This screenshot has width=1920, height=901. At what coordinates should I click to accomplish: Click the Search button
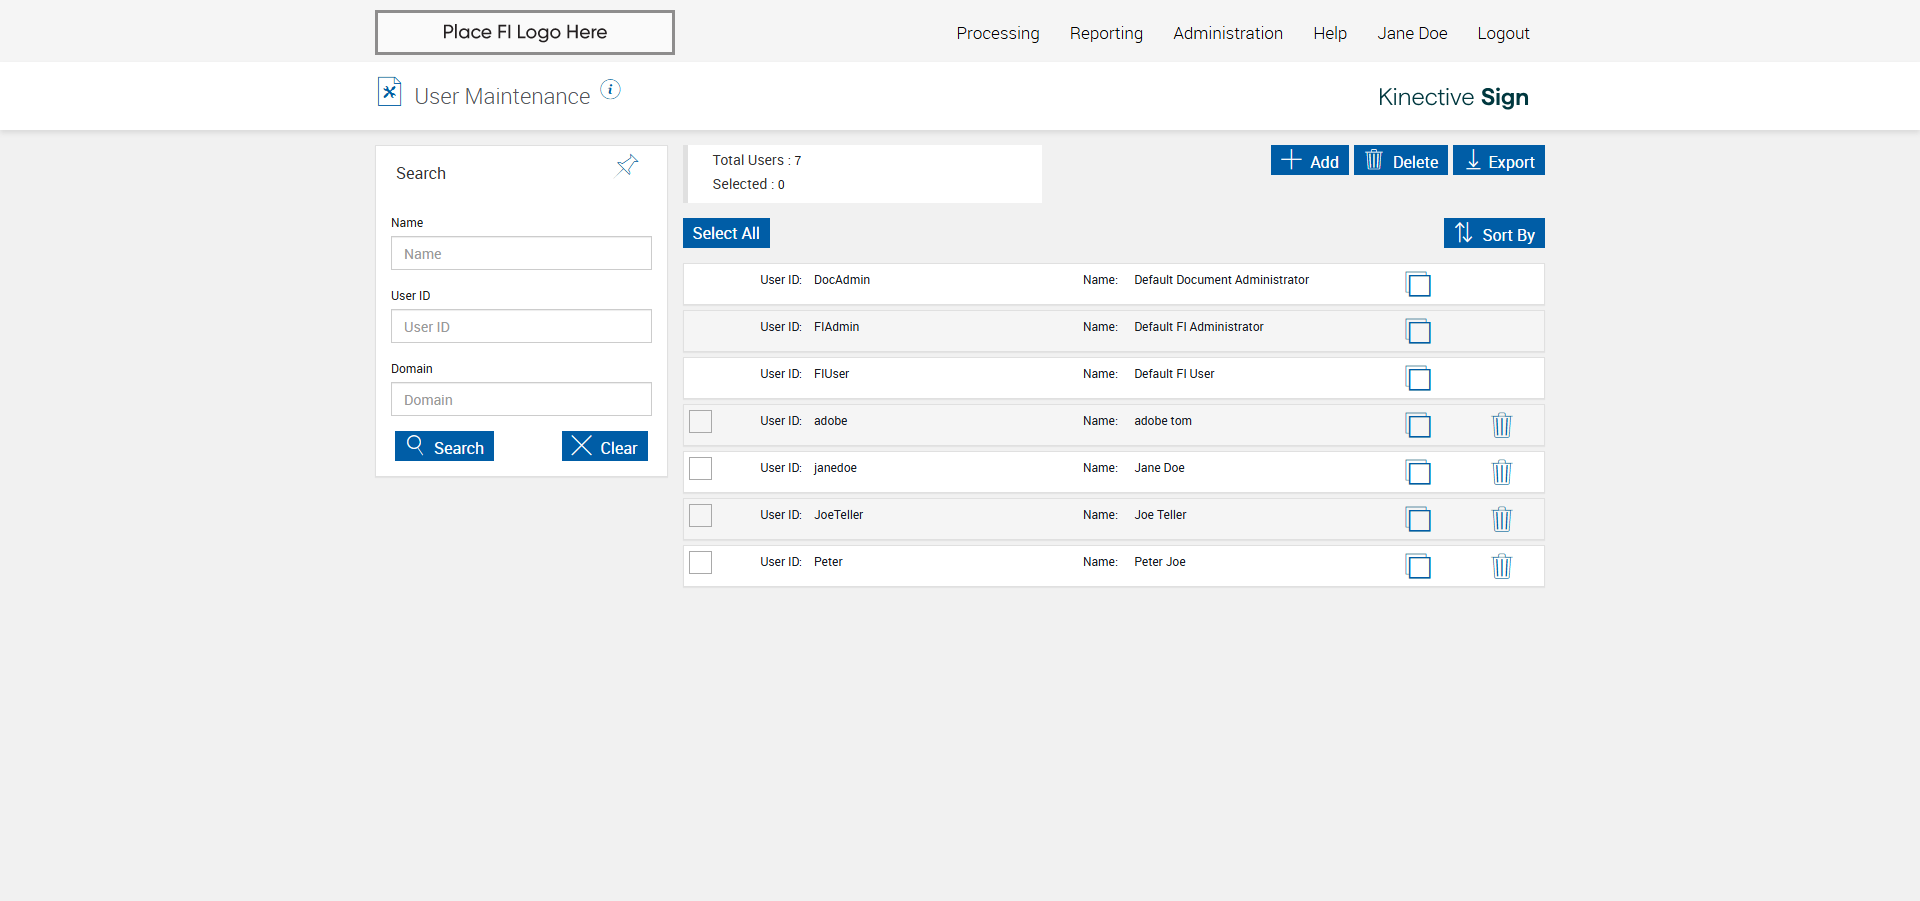tap(444, 446)
